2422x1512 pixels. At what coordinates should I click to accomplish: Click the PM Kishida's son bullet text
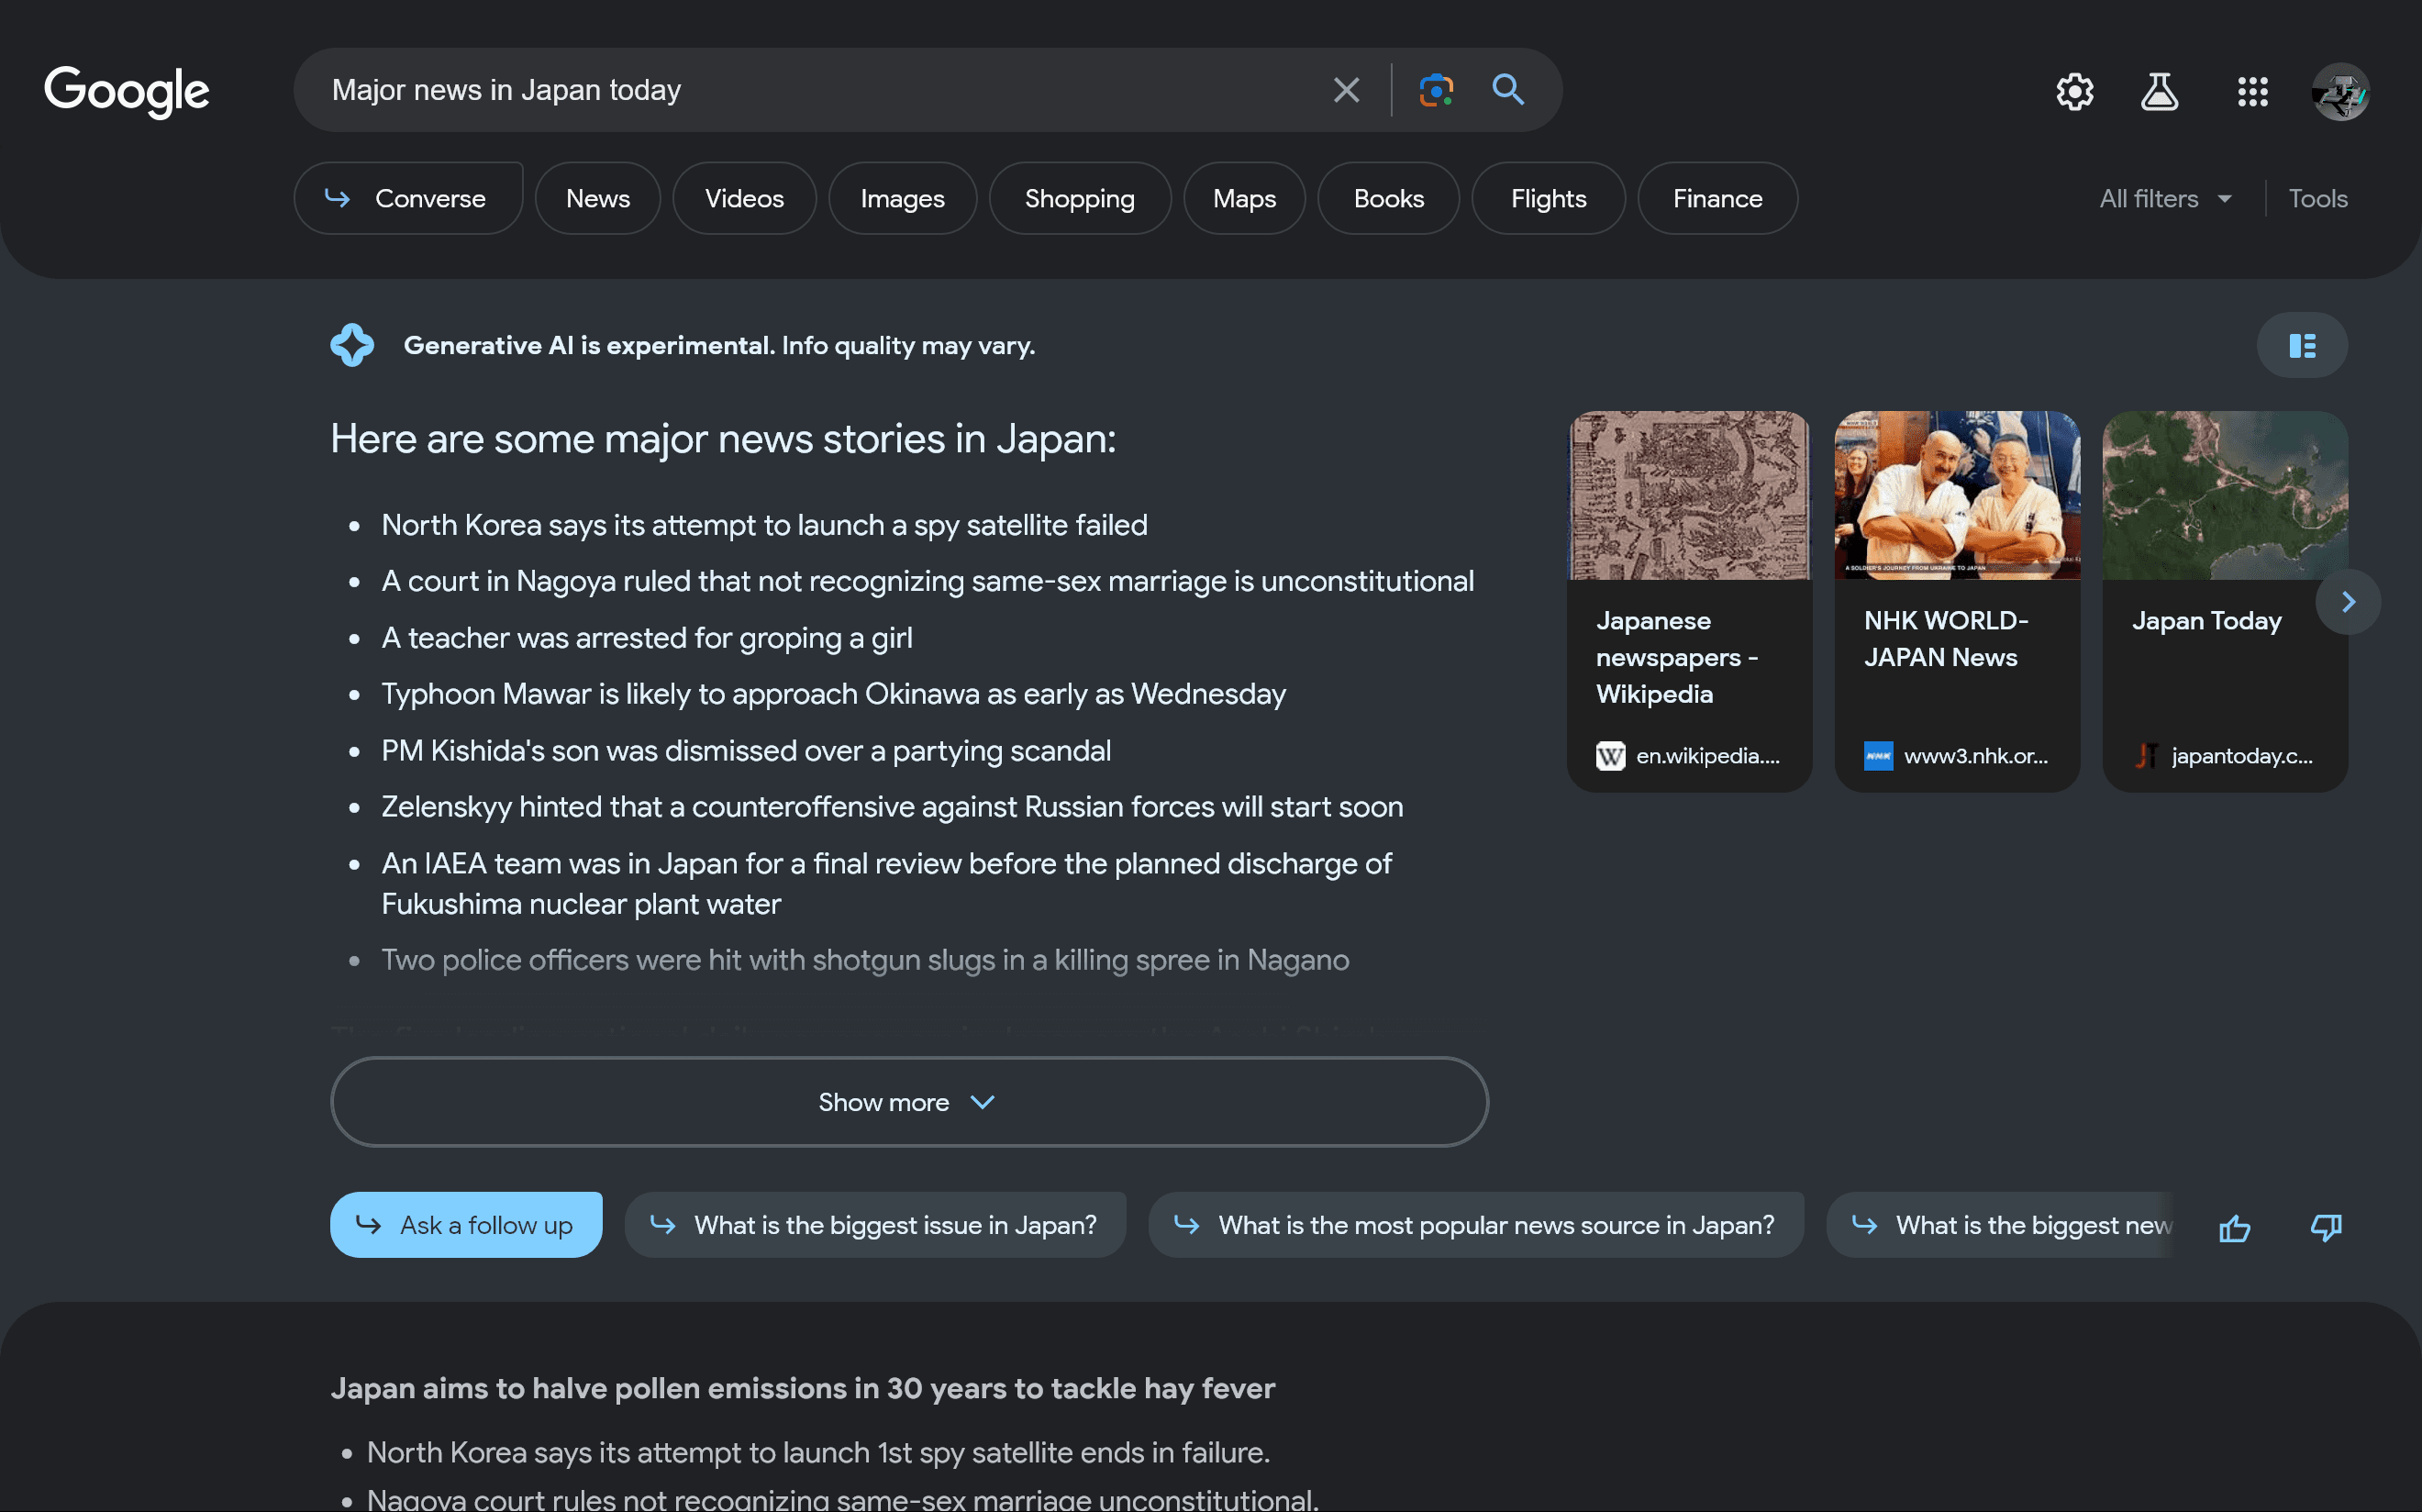tap(746, 751)
